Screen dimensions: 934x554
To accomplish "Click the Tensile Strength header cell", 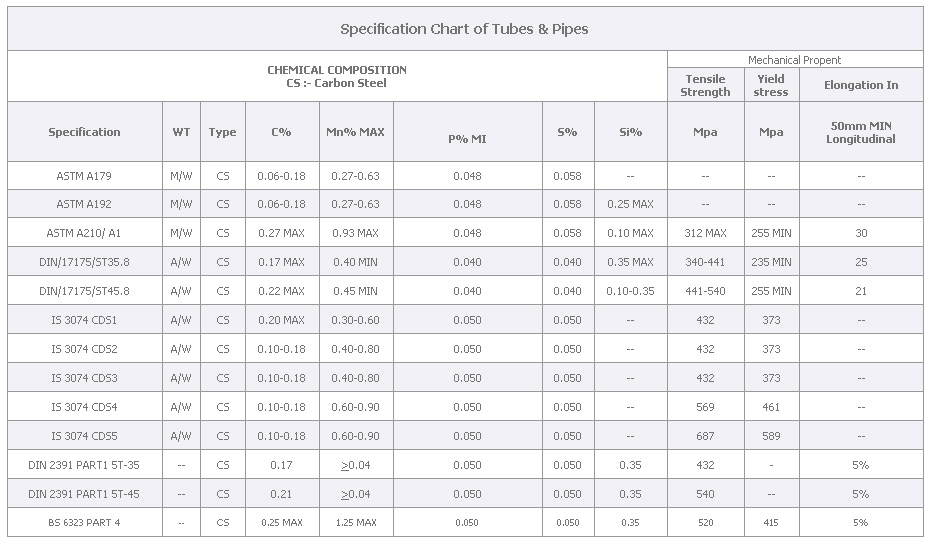I will tap(705, 85).
